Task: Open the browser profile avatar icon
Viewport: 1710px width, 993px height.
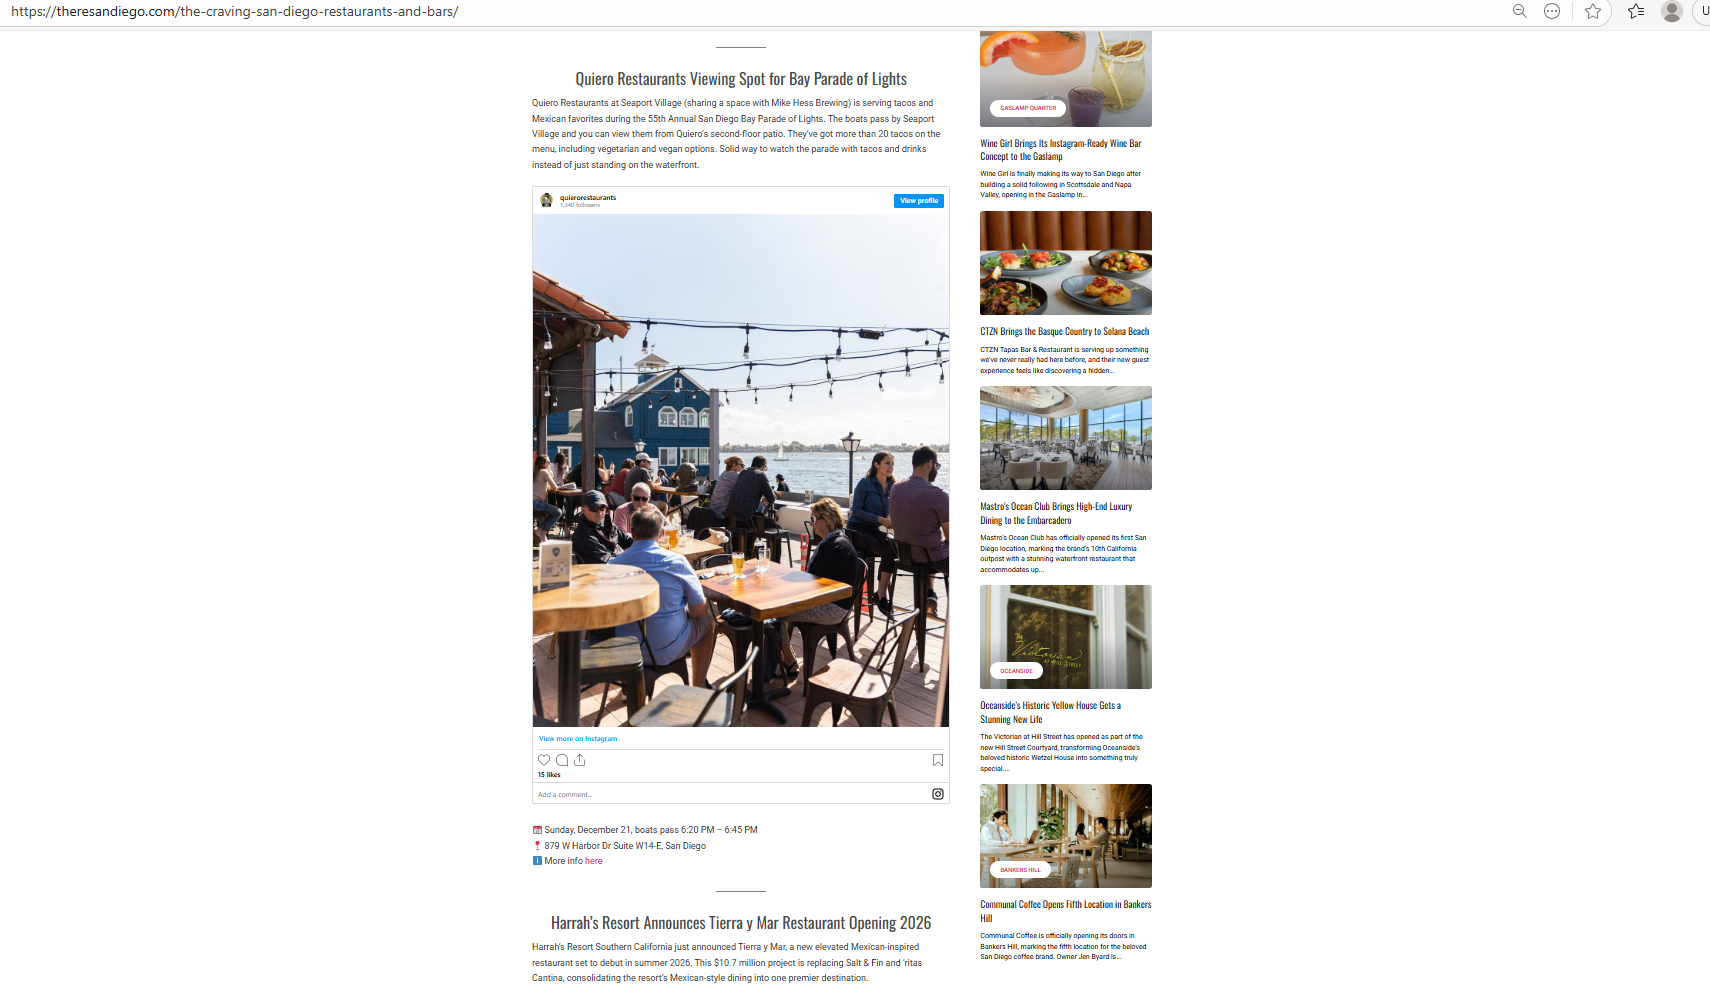Action: [x=1671, y=11]
